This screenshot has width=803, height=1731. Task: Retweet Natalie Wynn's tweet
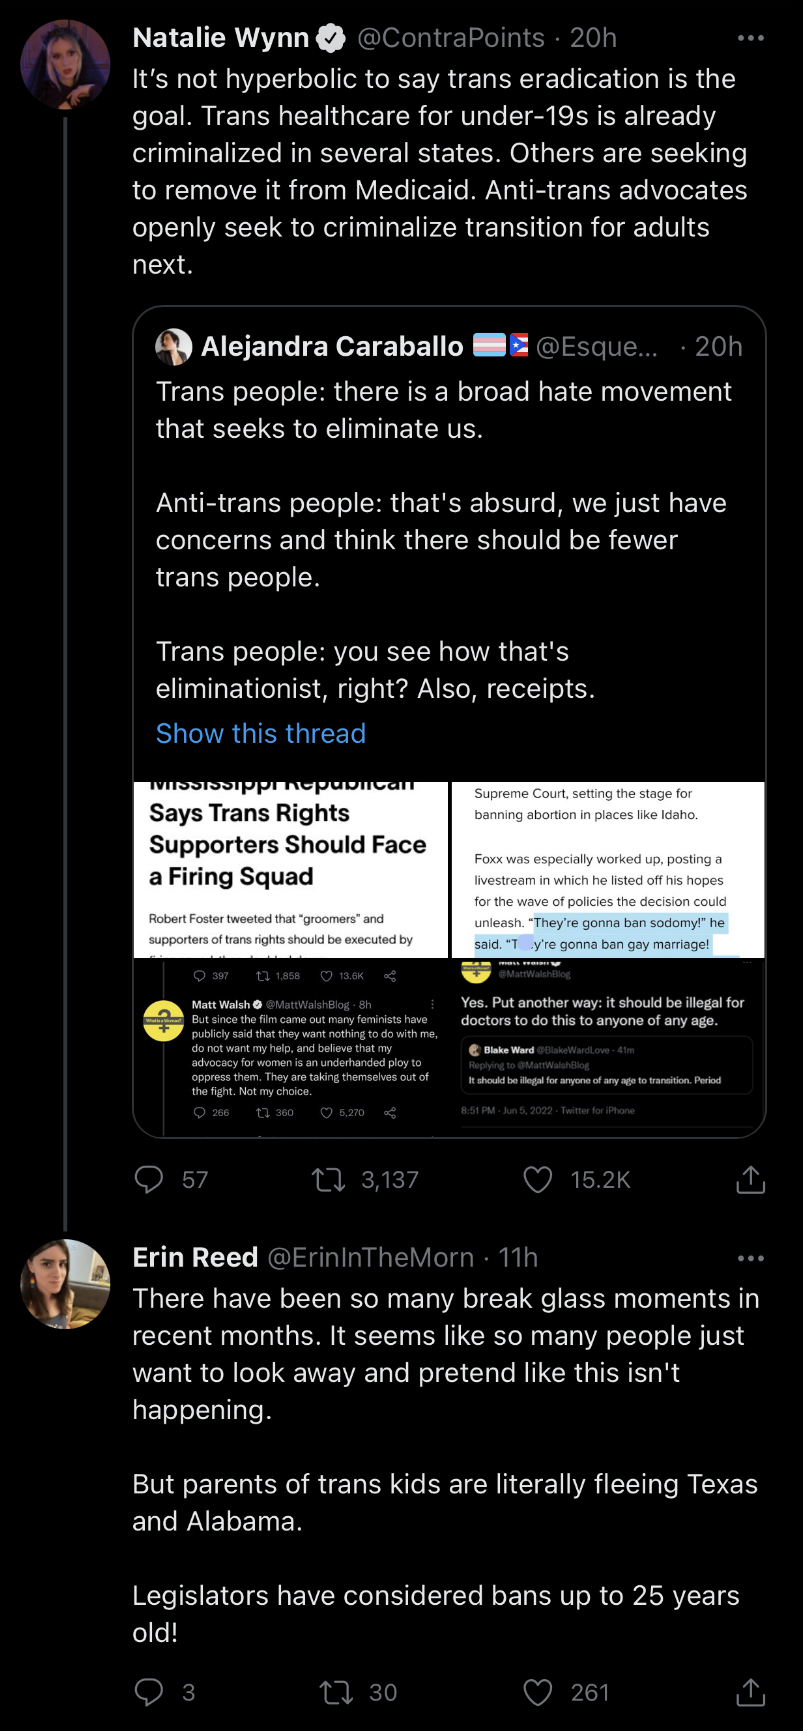point(329,1180)
